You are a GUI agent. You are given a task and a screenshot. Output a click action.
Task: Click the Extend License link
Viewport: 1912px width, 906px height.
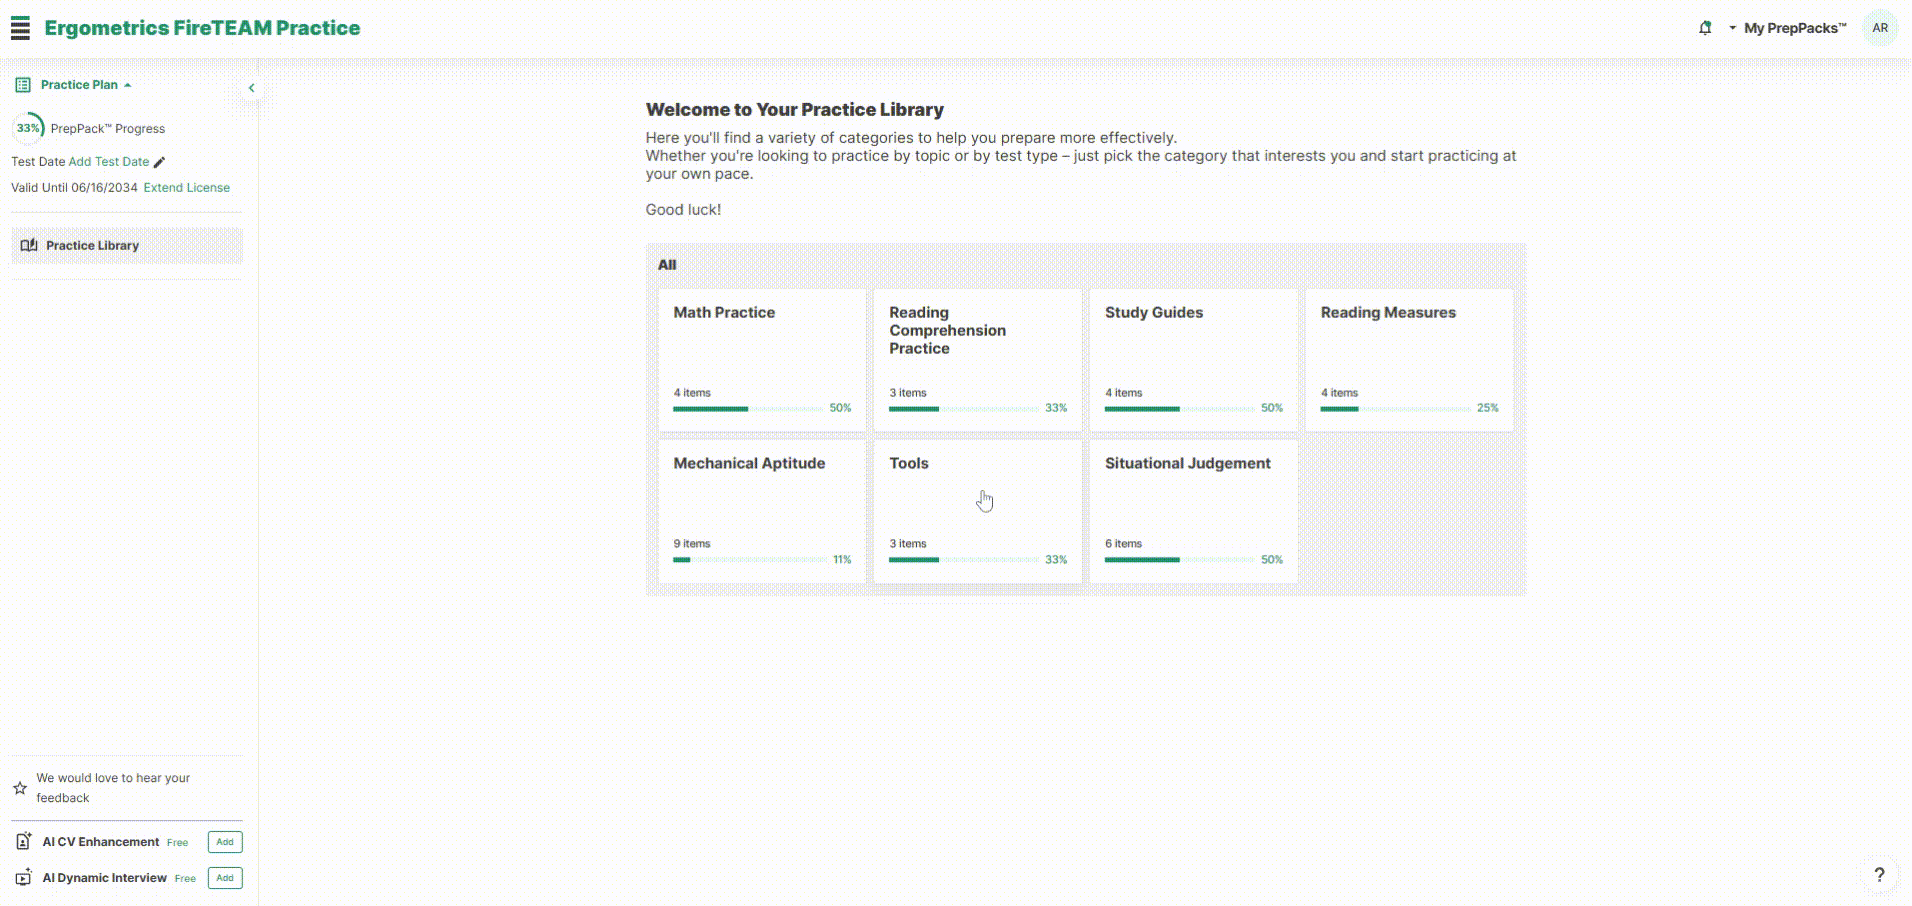point(186,188)
